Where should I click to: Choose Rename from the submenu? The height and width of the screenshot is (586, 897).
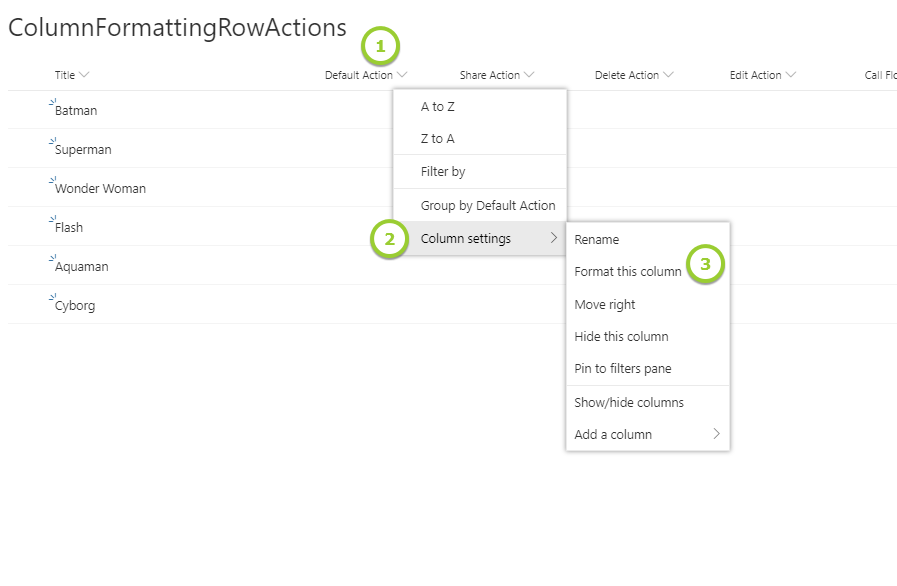tap(597, 240)
